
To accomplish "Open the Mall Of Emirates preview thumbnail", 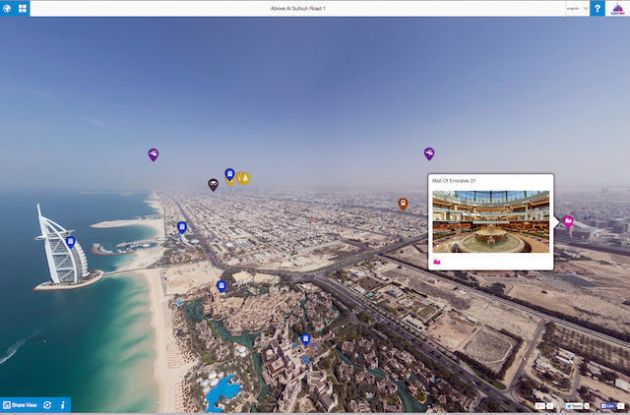I will pos(490,221).
